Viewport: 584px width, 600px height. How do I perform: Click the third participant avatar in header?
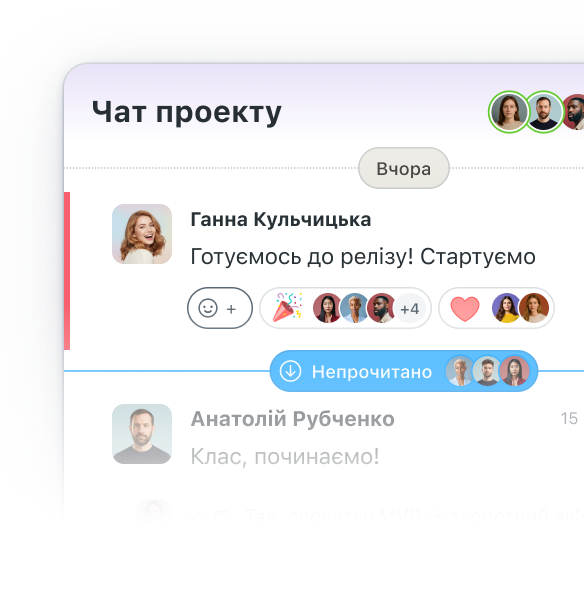tap(573, 112)
